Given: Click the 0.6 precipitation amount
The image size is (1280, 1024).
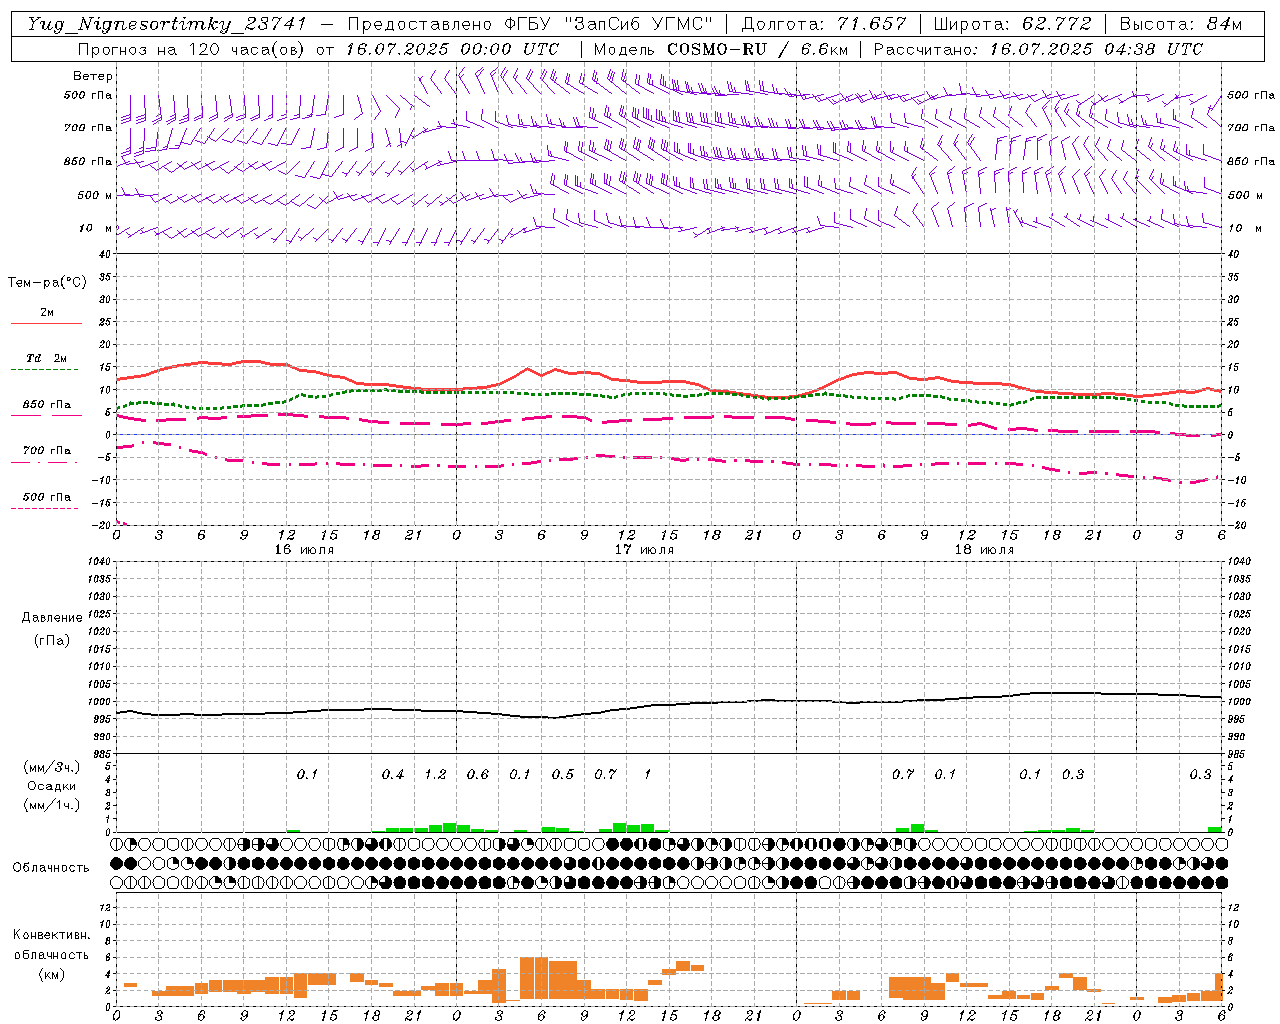Looking at the screenshot, I should coord(478,775).
